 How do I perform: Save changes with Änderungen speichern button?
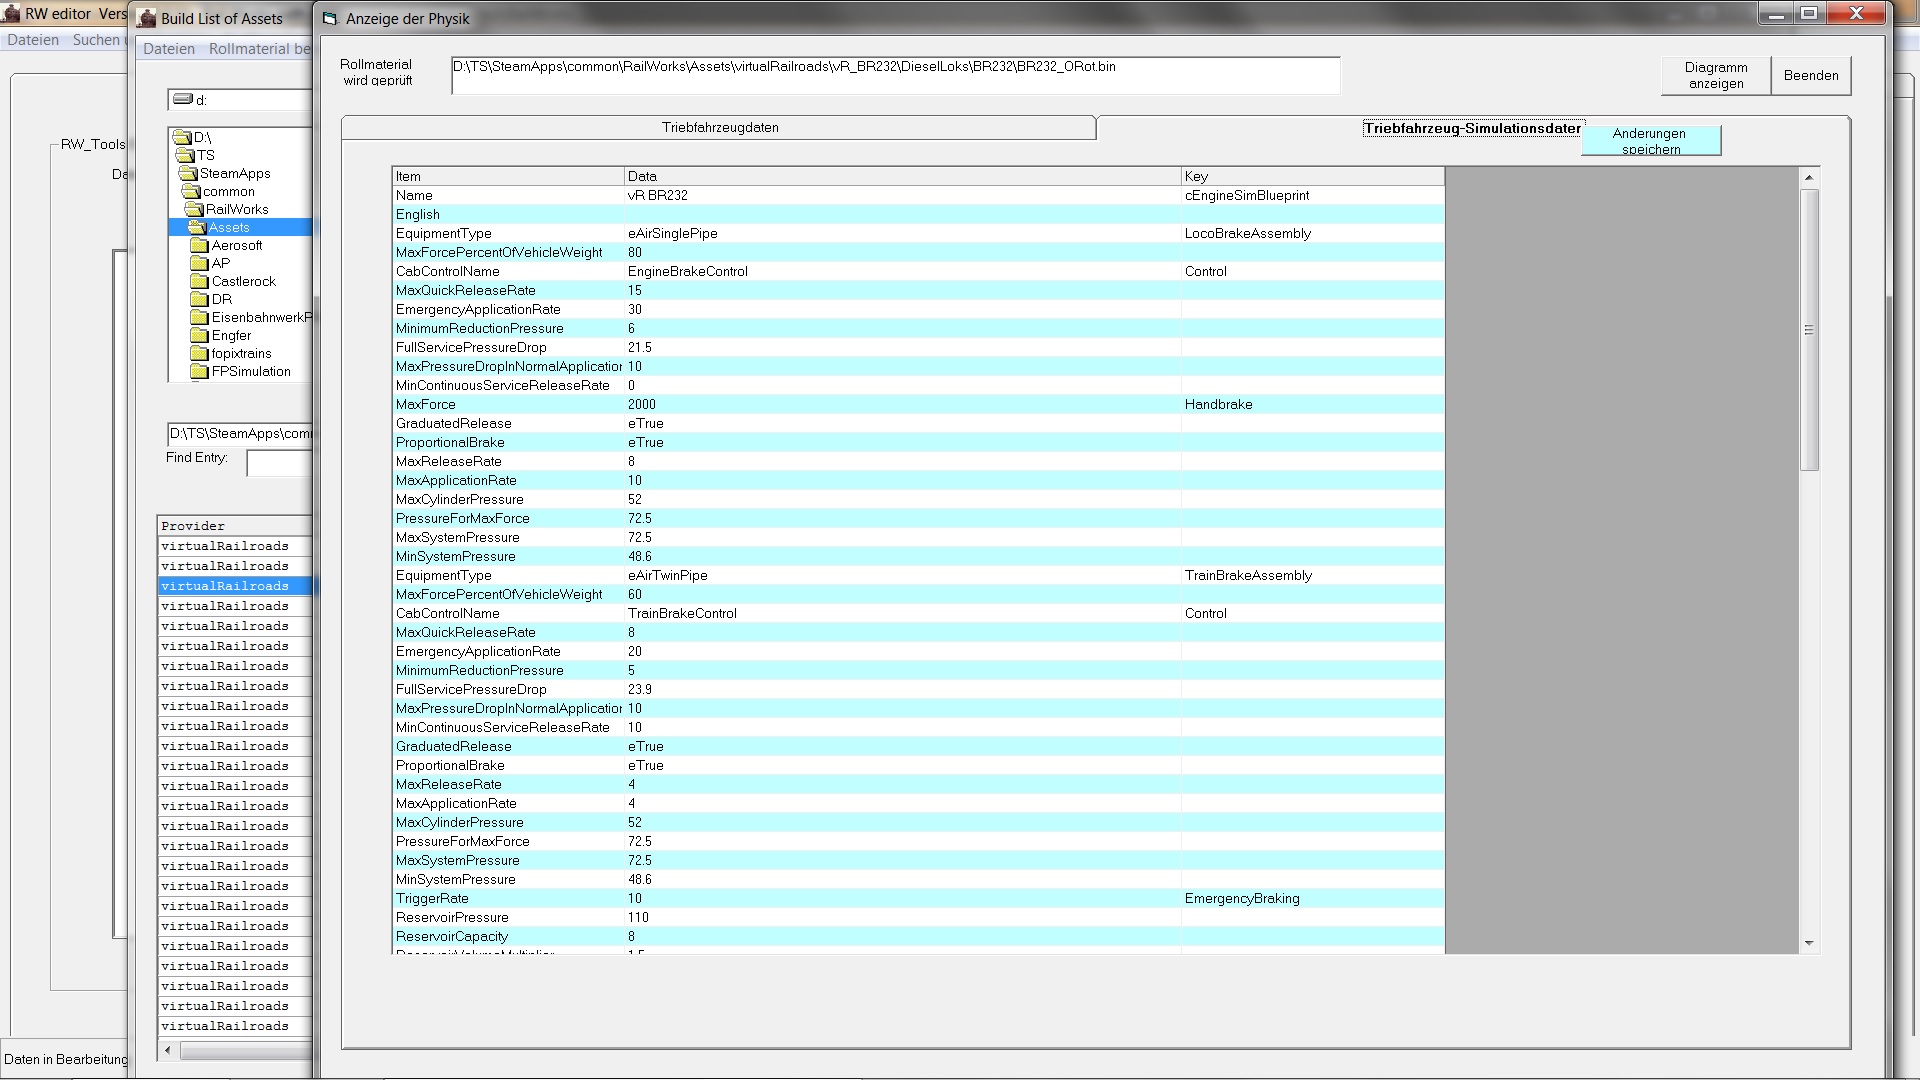coord(1650,140)
